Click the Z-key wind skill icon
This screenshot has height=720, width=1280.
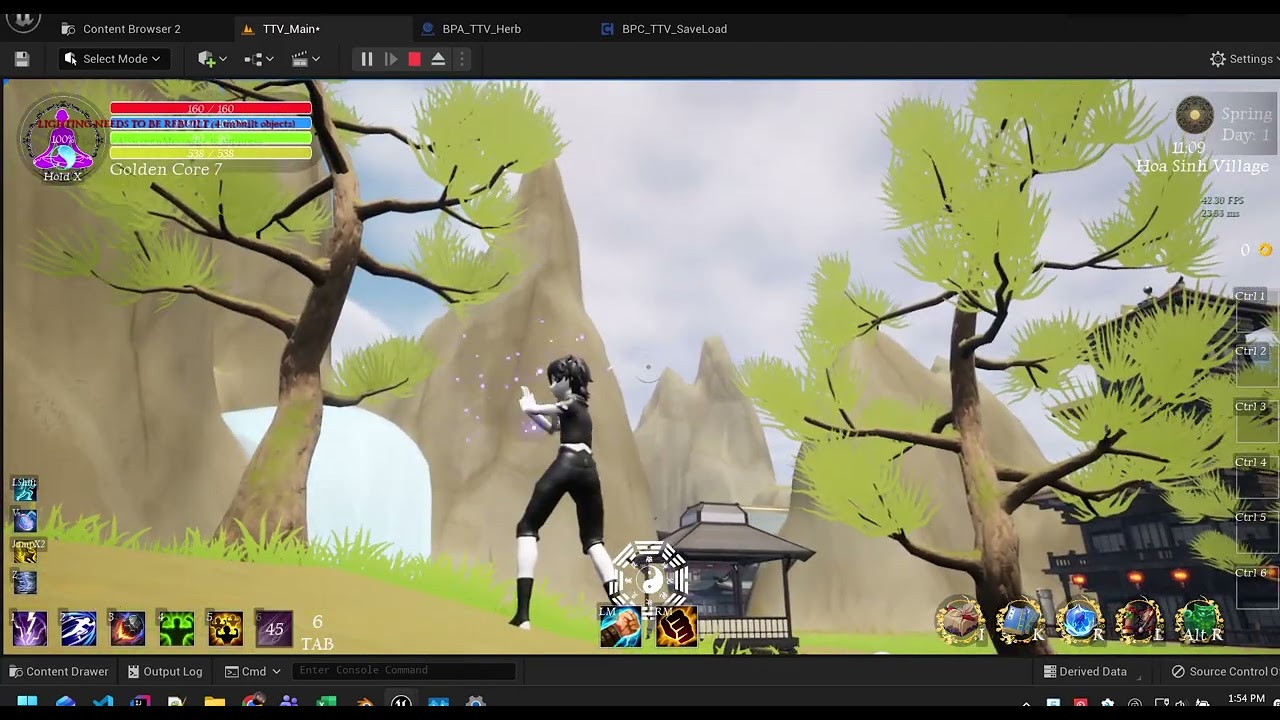(25, 581)
